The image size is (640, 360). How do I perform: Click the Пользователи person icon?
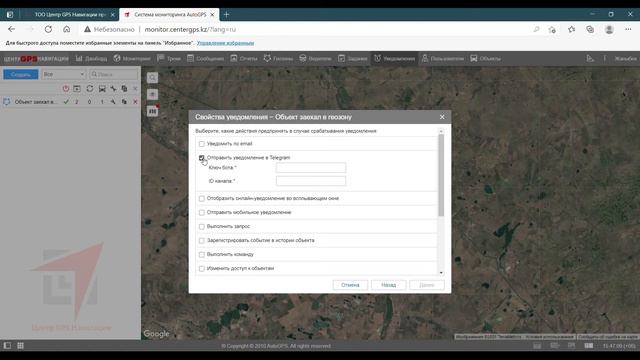click(425, 58)
